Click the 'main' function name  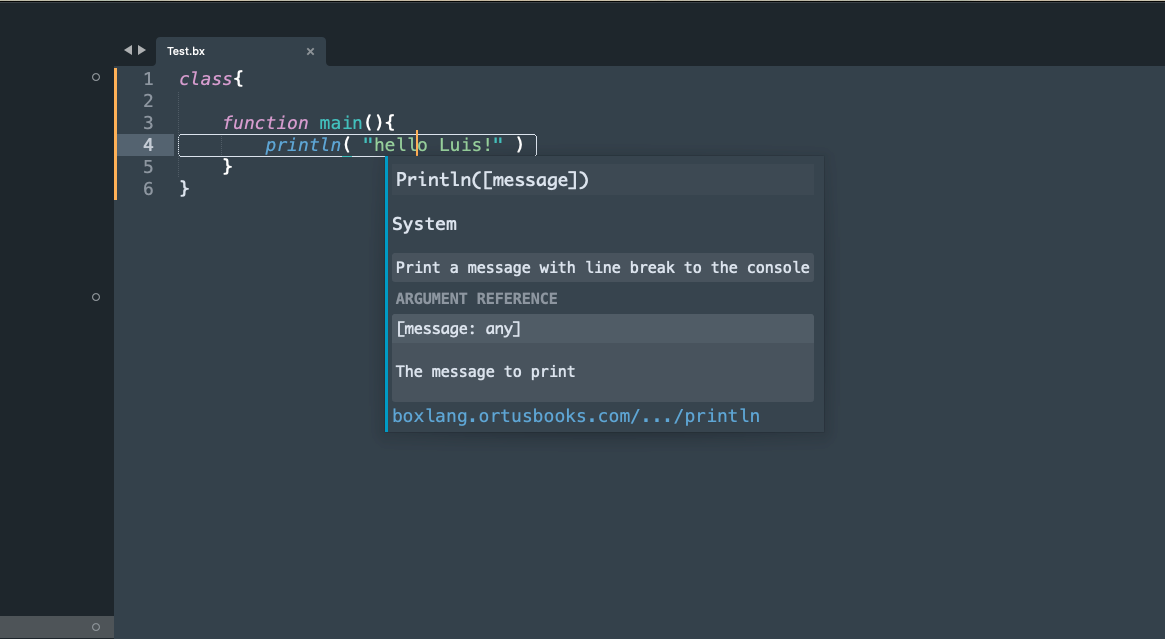pyautogui.click(x=340, y=123)
